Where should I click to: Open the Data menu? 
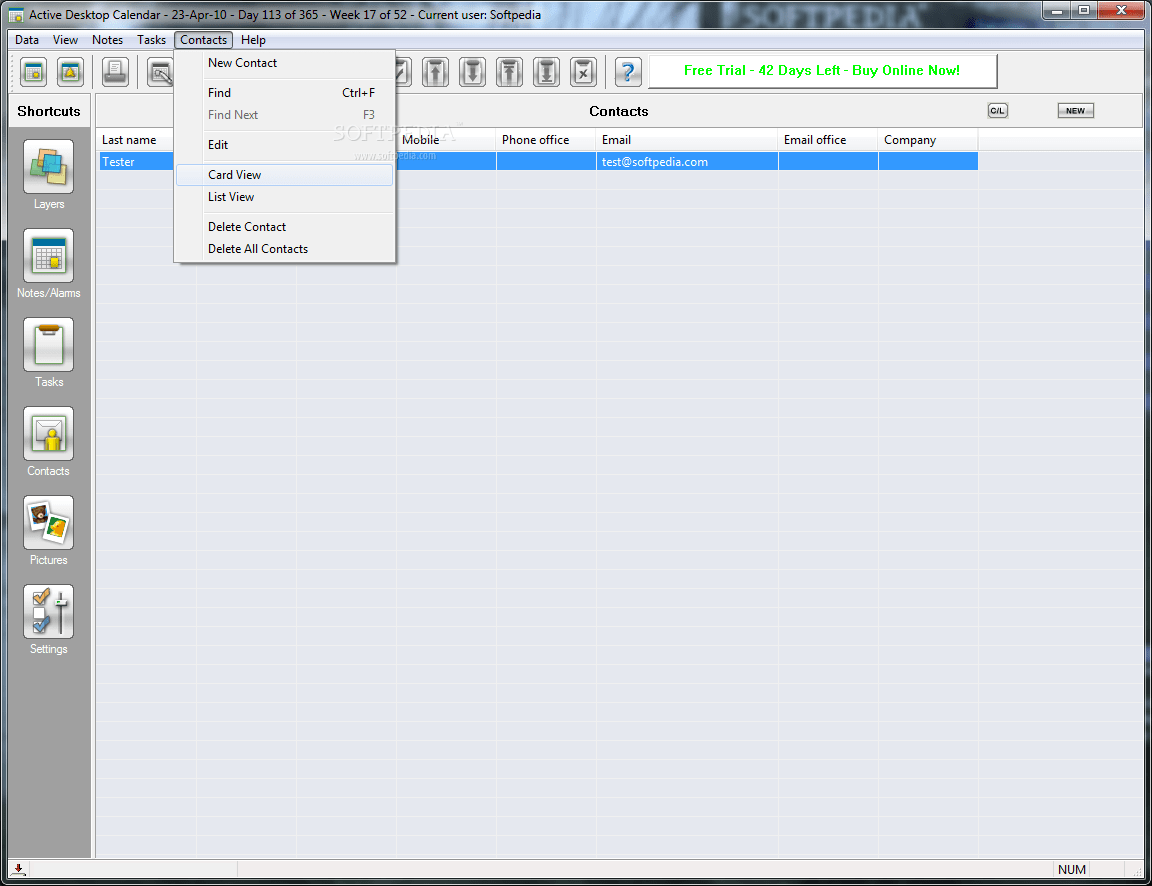(26, 40)
